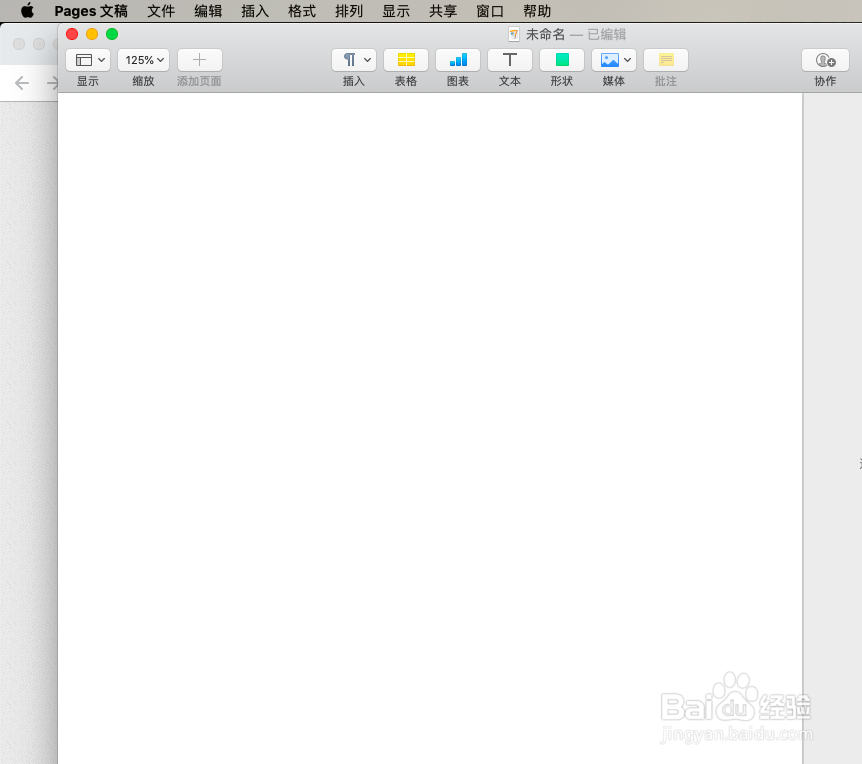Add a text box with the 文本 icon
The width and height of the screenshot is (862, 764).
pos(510,60)
